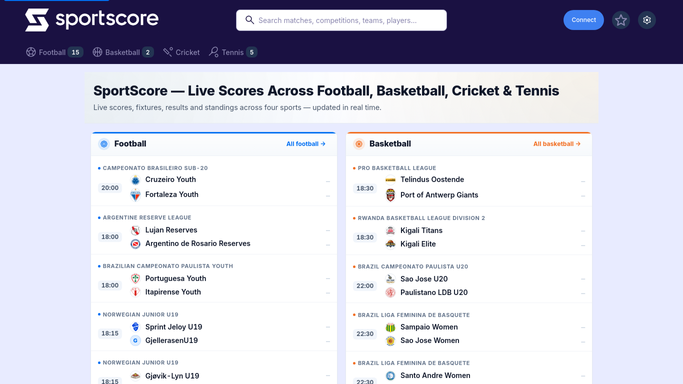Click the Basketball section orange icon

(359, 144)
